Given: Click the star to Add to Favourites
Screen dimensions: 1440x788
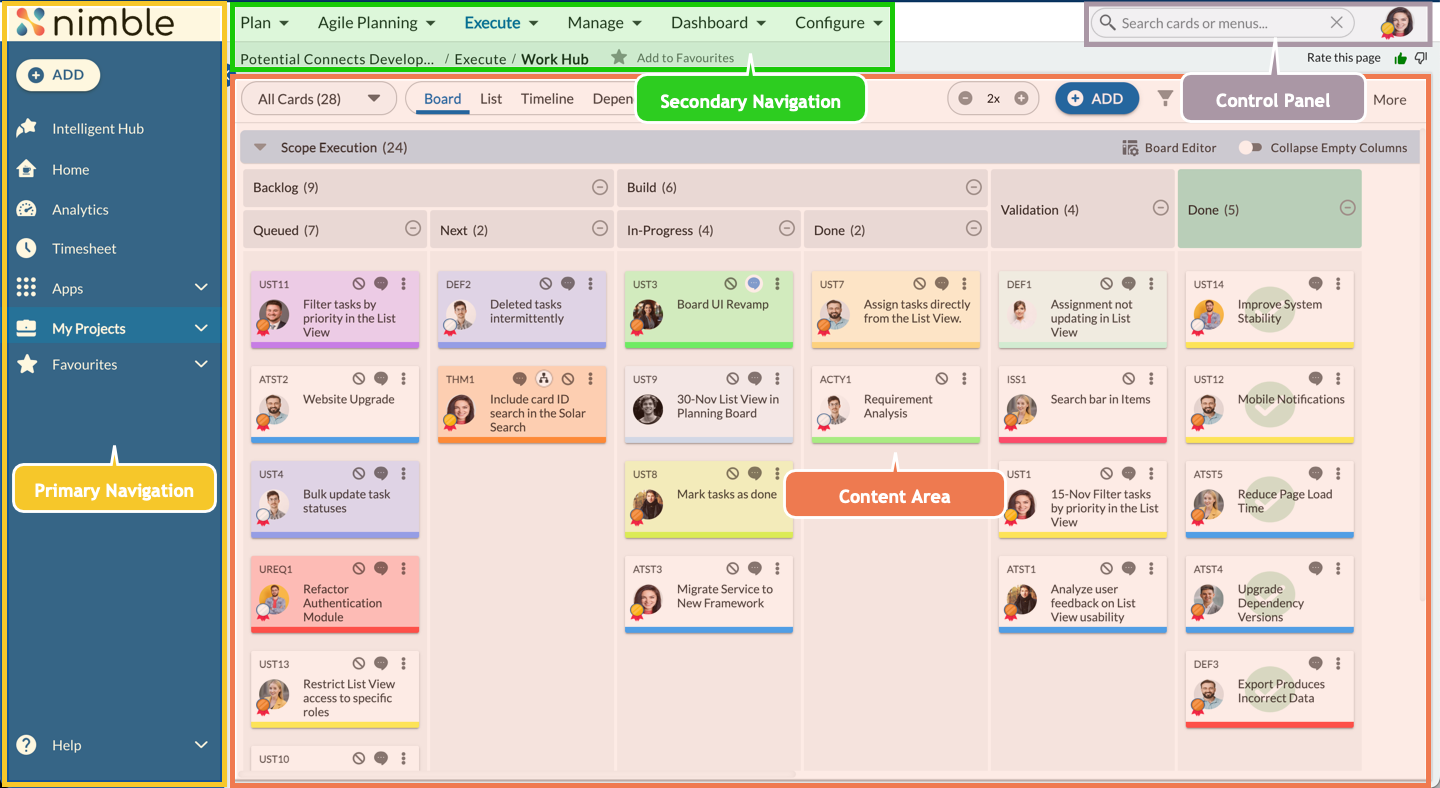Looking at the screenshot, I should [x=619, y=58].
